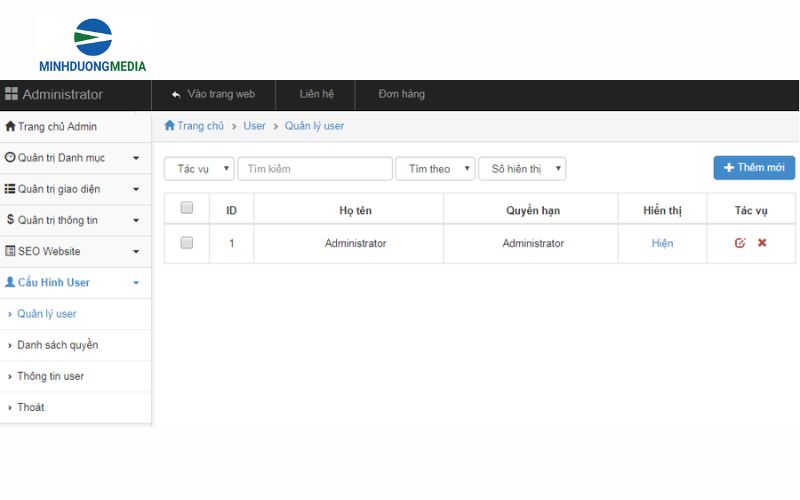The height and width of the screenshot is (500, 800).
Task: Click the MinhDuongMedia logo
Action: [x=95, y=47]
